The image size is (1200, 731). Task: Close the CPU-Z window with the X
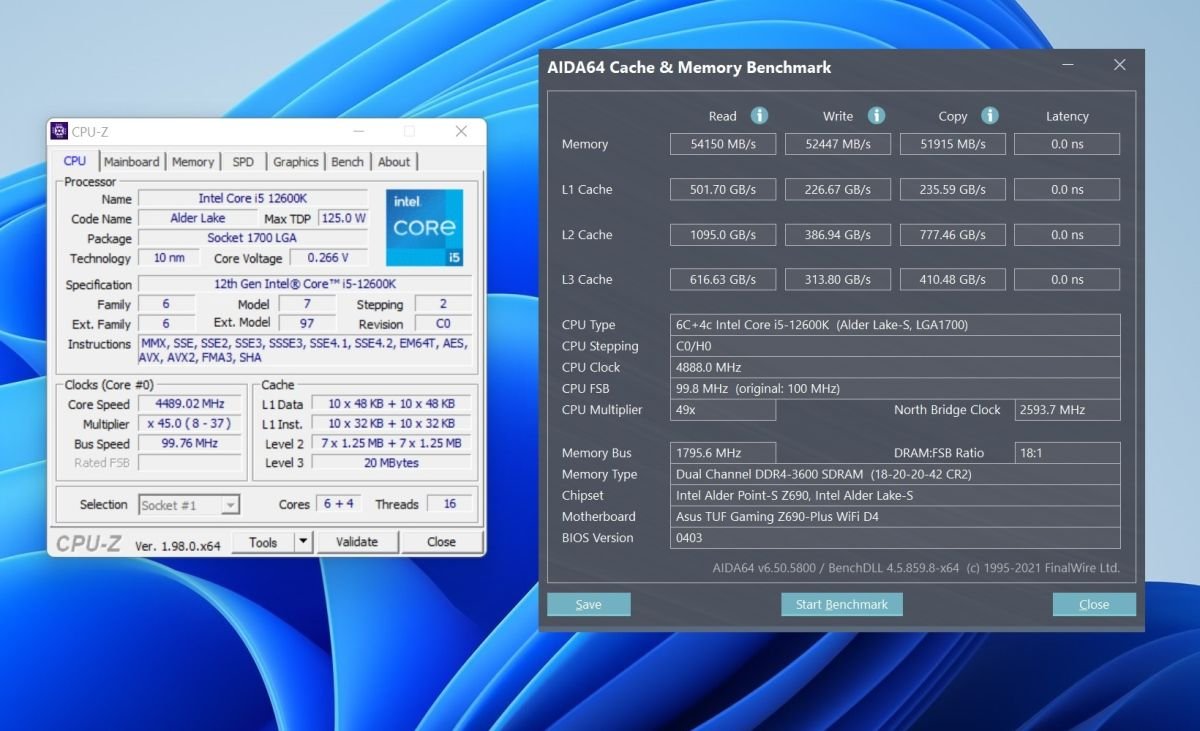[461, 131]
